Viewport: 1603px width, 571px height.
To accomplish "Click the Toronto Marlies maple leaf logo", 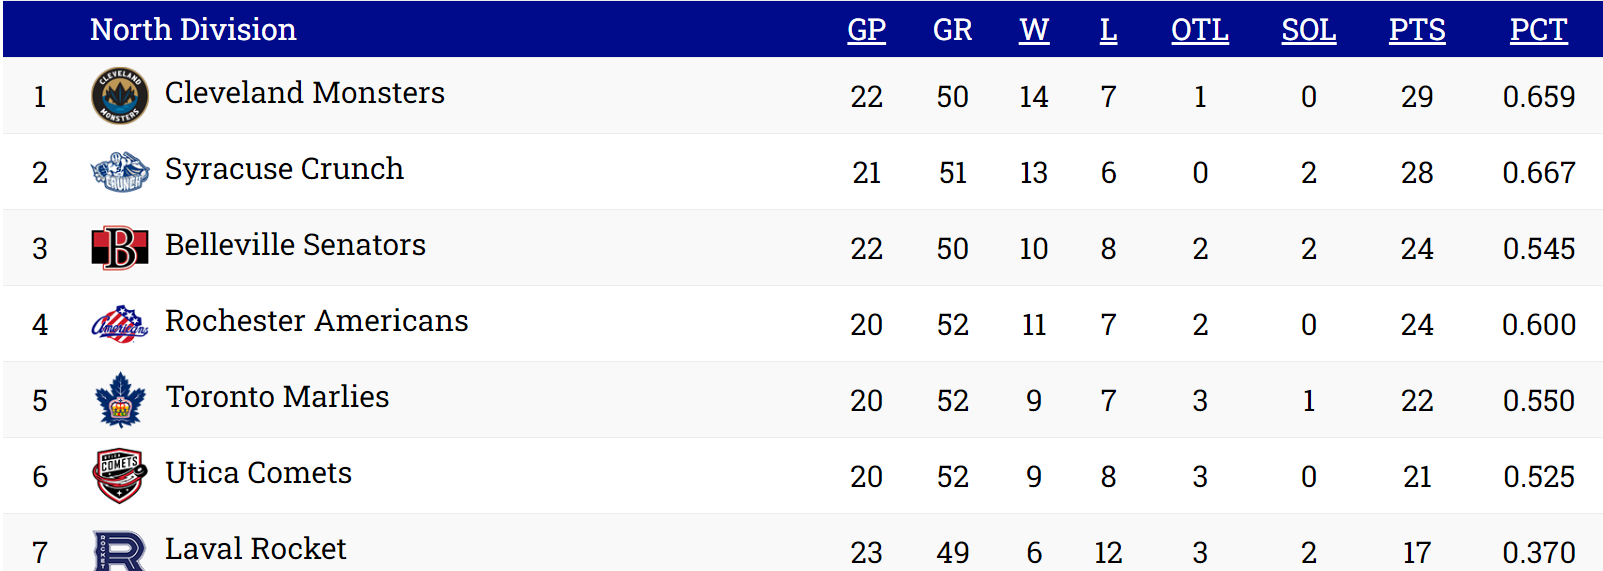I will [120, 400].
